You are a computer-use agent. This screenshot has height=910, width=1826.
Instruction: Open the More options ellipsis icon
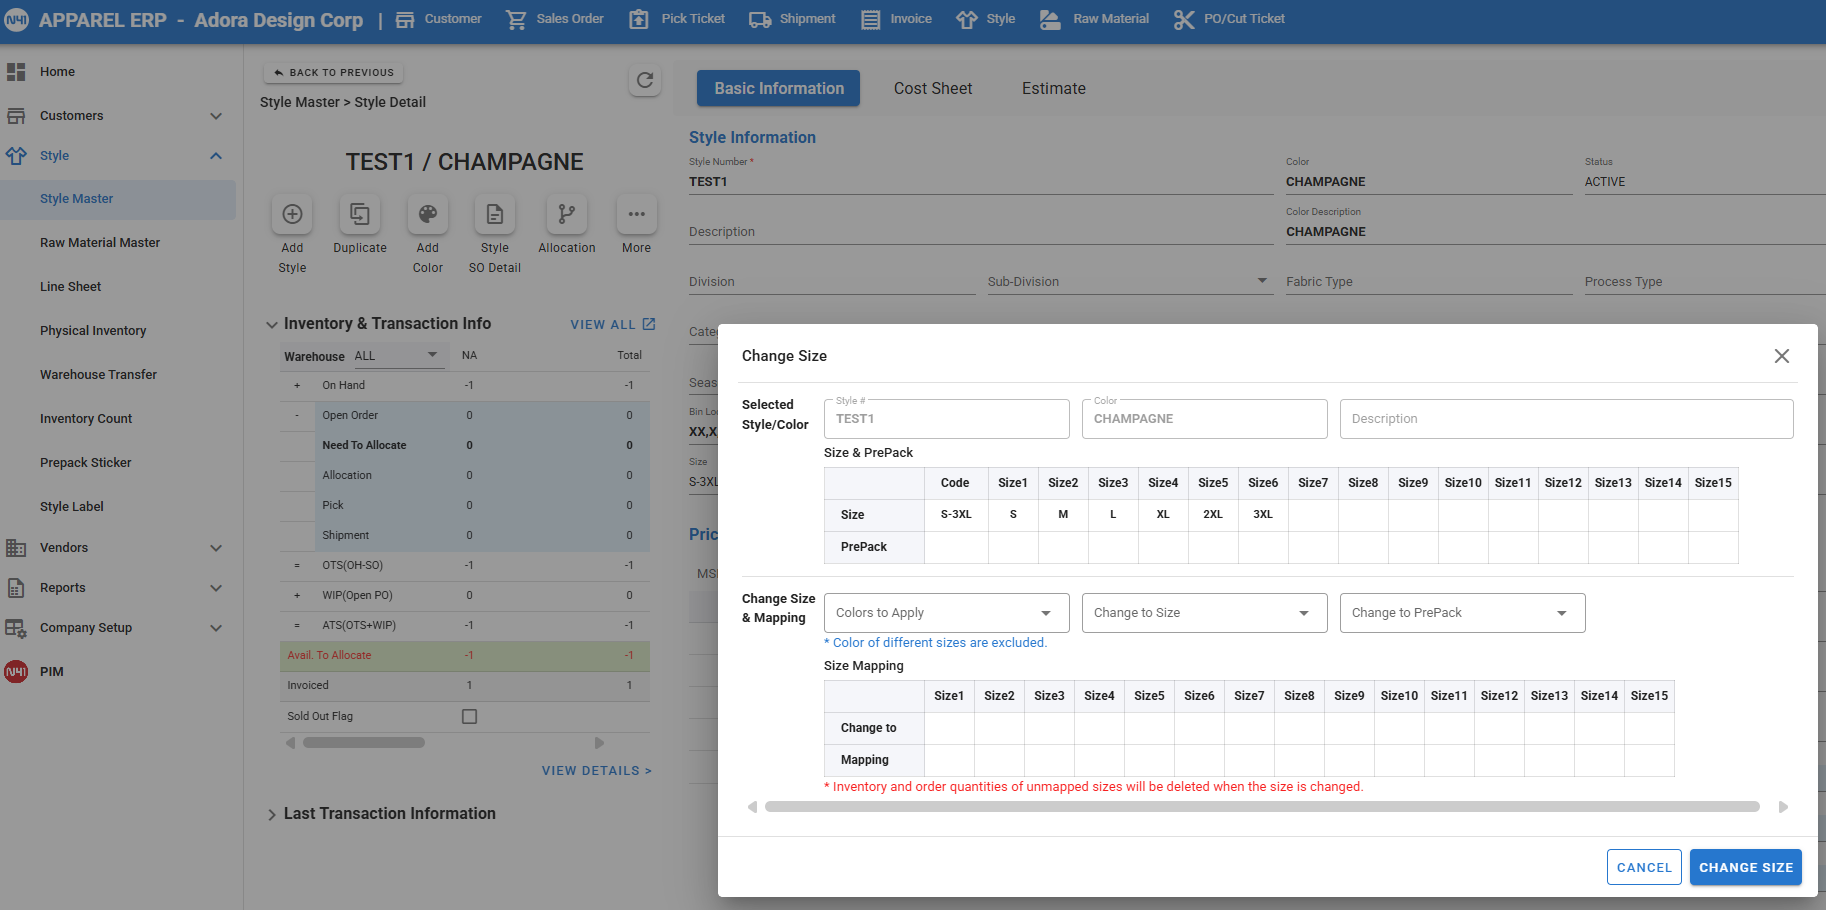tap(636, 214)
